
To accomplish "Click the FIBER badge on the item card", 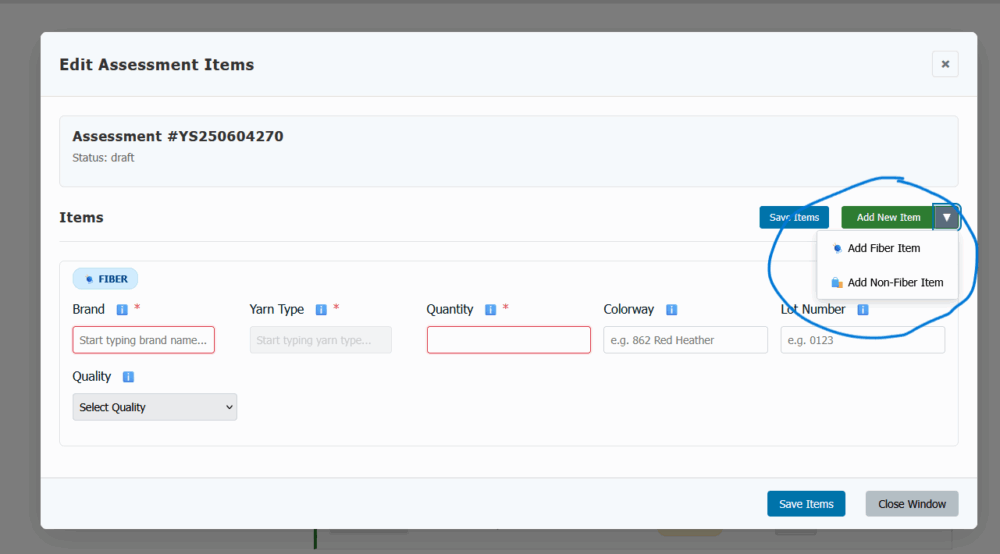I will click(x=105, y=279).
